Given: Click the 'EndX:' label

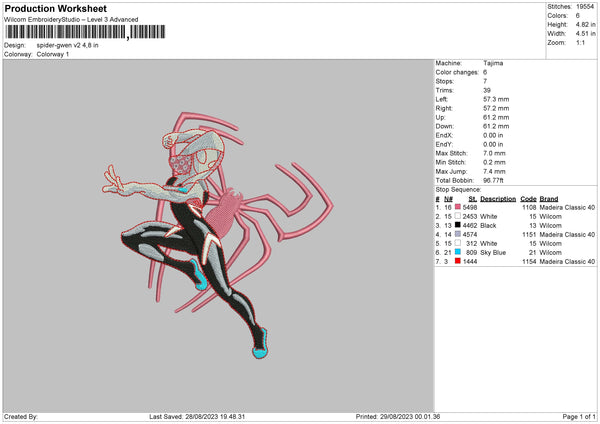Looking at the screenshot, I should 444,135.
